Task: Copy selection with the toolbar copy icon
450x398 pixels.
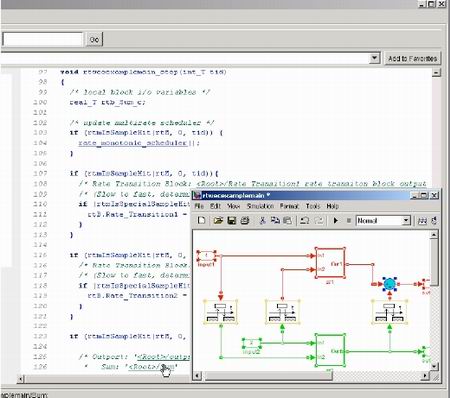Action: pyautogui.click(x=275, y=220)
